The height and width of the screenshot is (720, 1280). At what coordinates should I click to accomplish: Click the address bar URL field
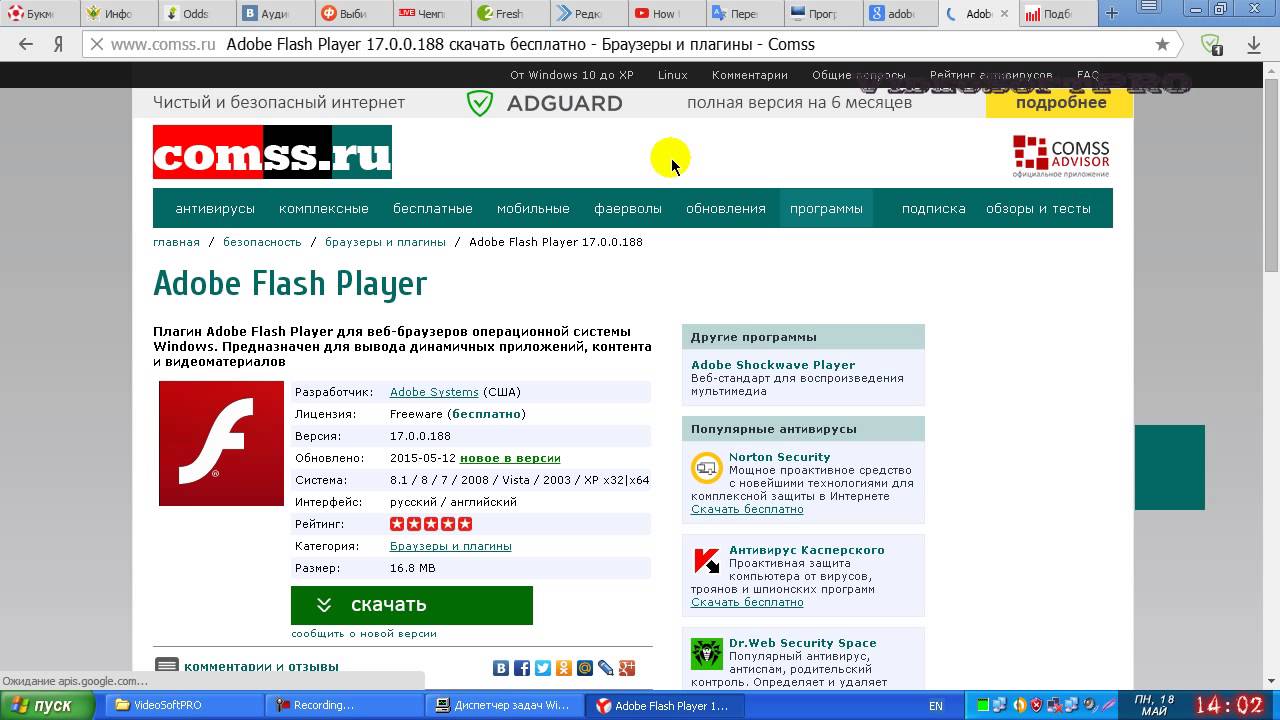click(x=630, y=44)
